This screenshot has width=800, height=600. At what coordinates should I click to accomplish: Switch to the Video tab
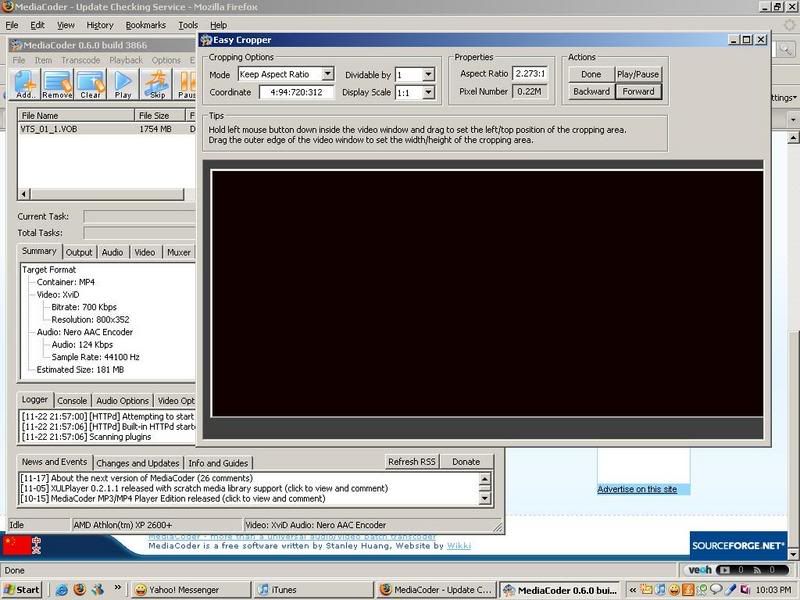point(145,252)
